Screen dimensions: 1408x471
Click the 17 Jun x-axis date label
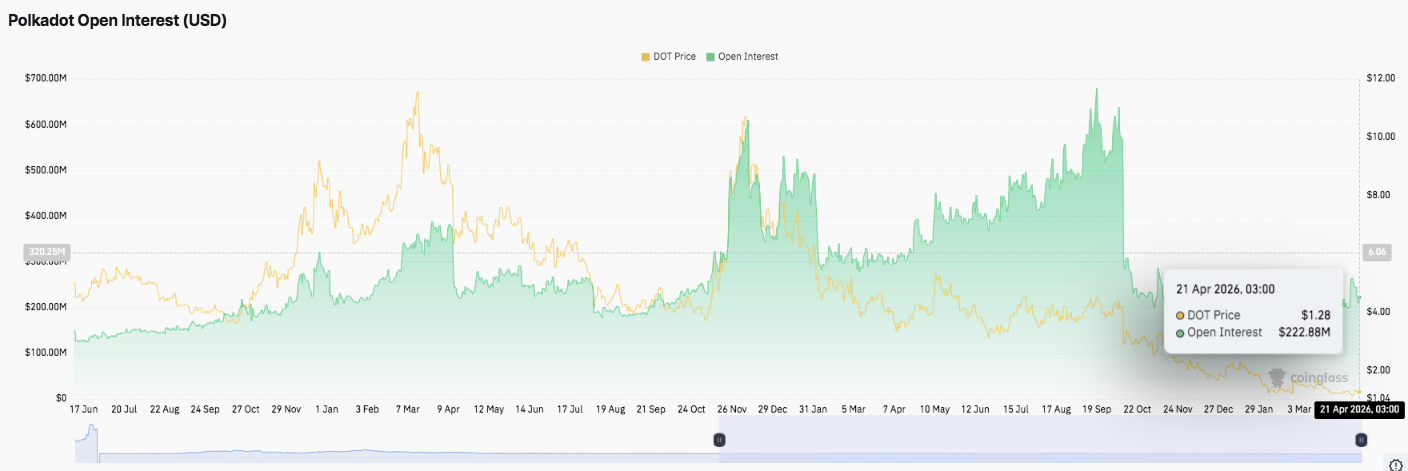coord(83,409)
